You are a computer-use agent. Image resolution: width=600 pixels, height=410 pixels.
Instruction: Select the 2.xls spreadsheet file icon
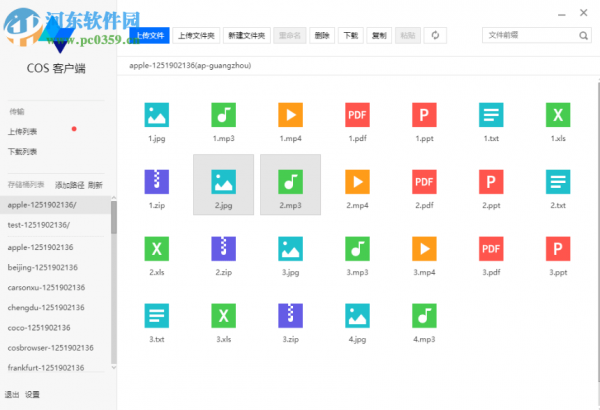157,248
